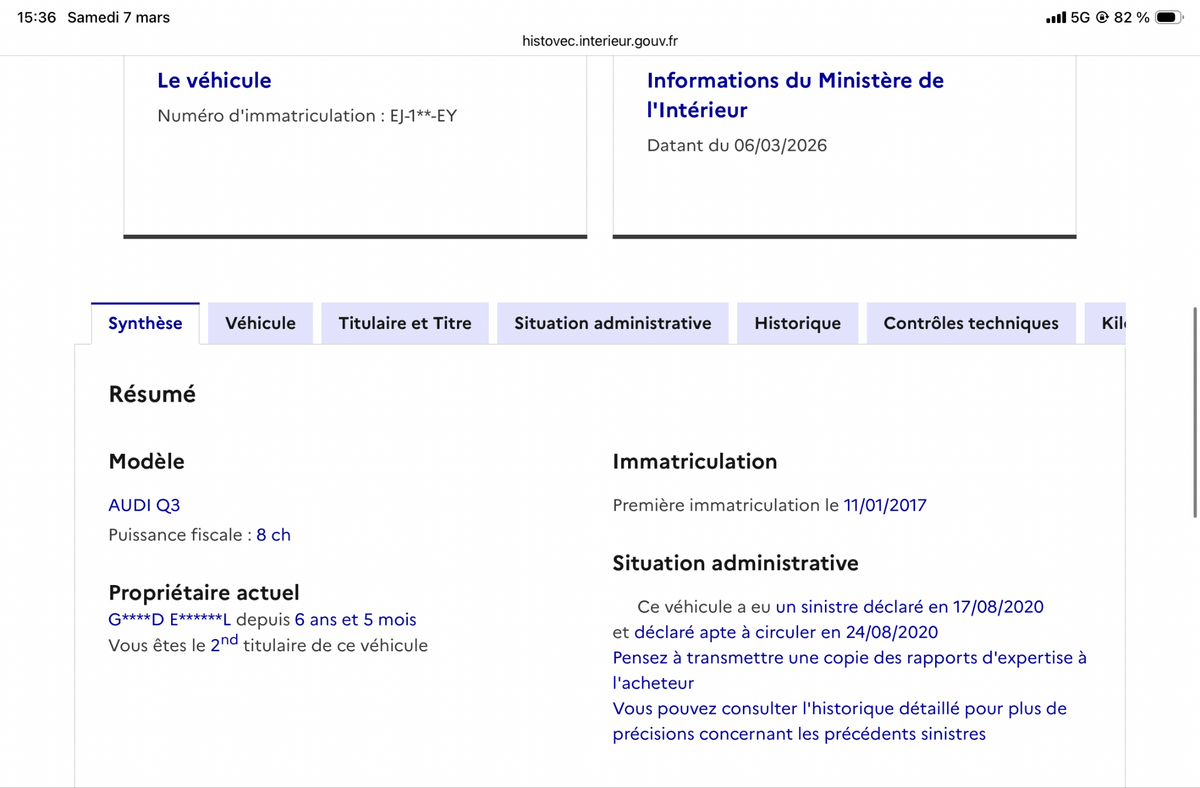Click déclaré apte à circuler en 24/08/2020
This screenshot has height=788, width=1200.
pyautogui.click(x=786, y=632)
